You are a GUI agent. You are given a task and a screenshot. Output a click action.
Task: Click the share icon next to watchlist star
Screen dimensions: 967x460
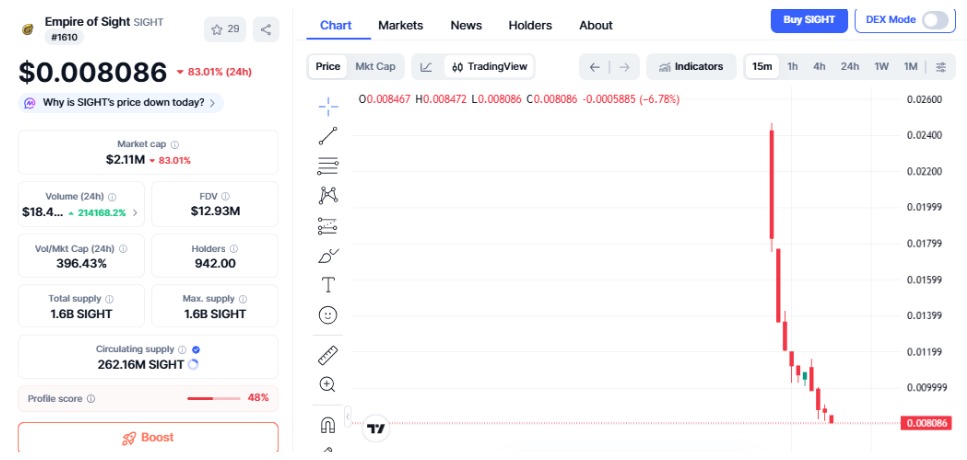[266, 29]
